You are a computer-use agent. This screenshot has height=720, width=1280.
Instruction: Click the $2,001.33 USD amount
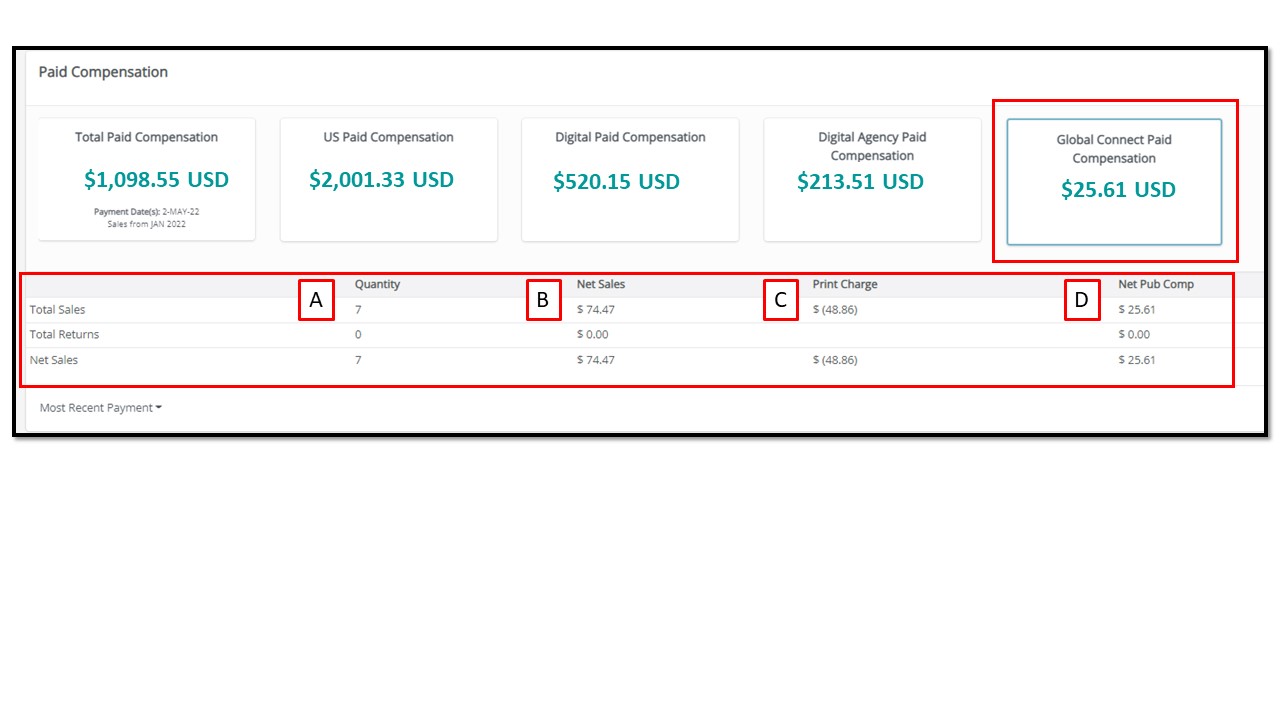(382, 180)
